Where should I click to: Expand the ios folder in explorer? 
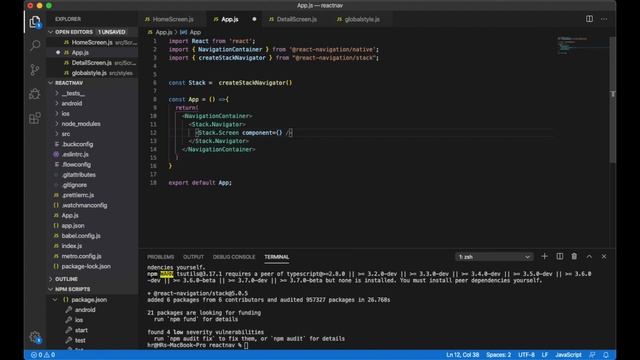pyautogui.click(x=65, y=114)
